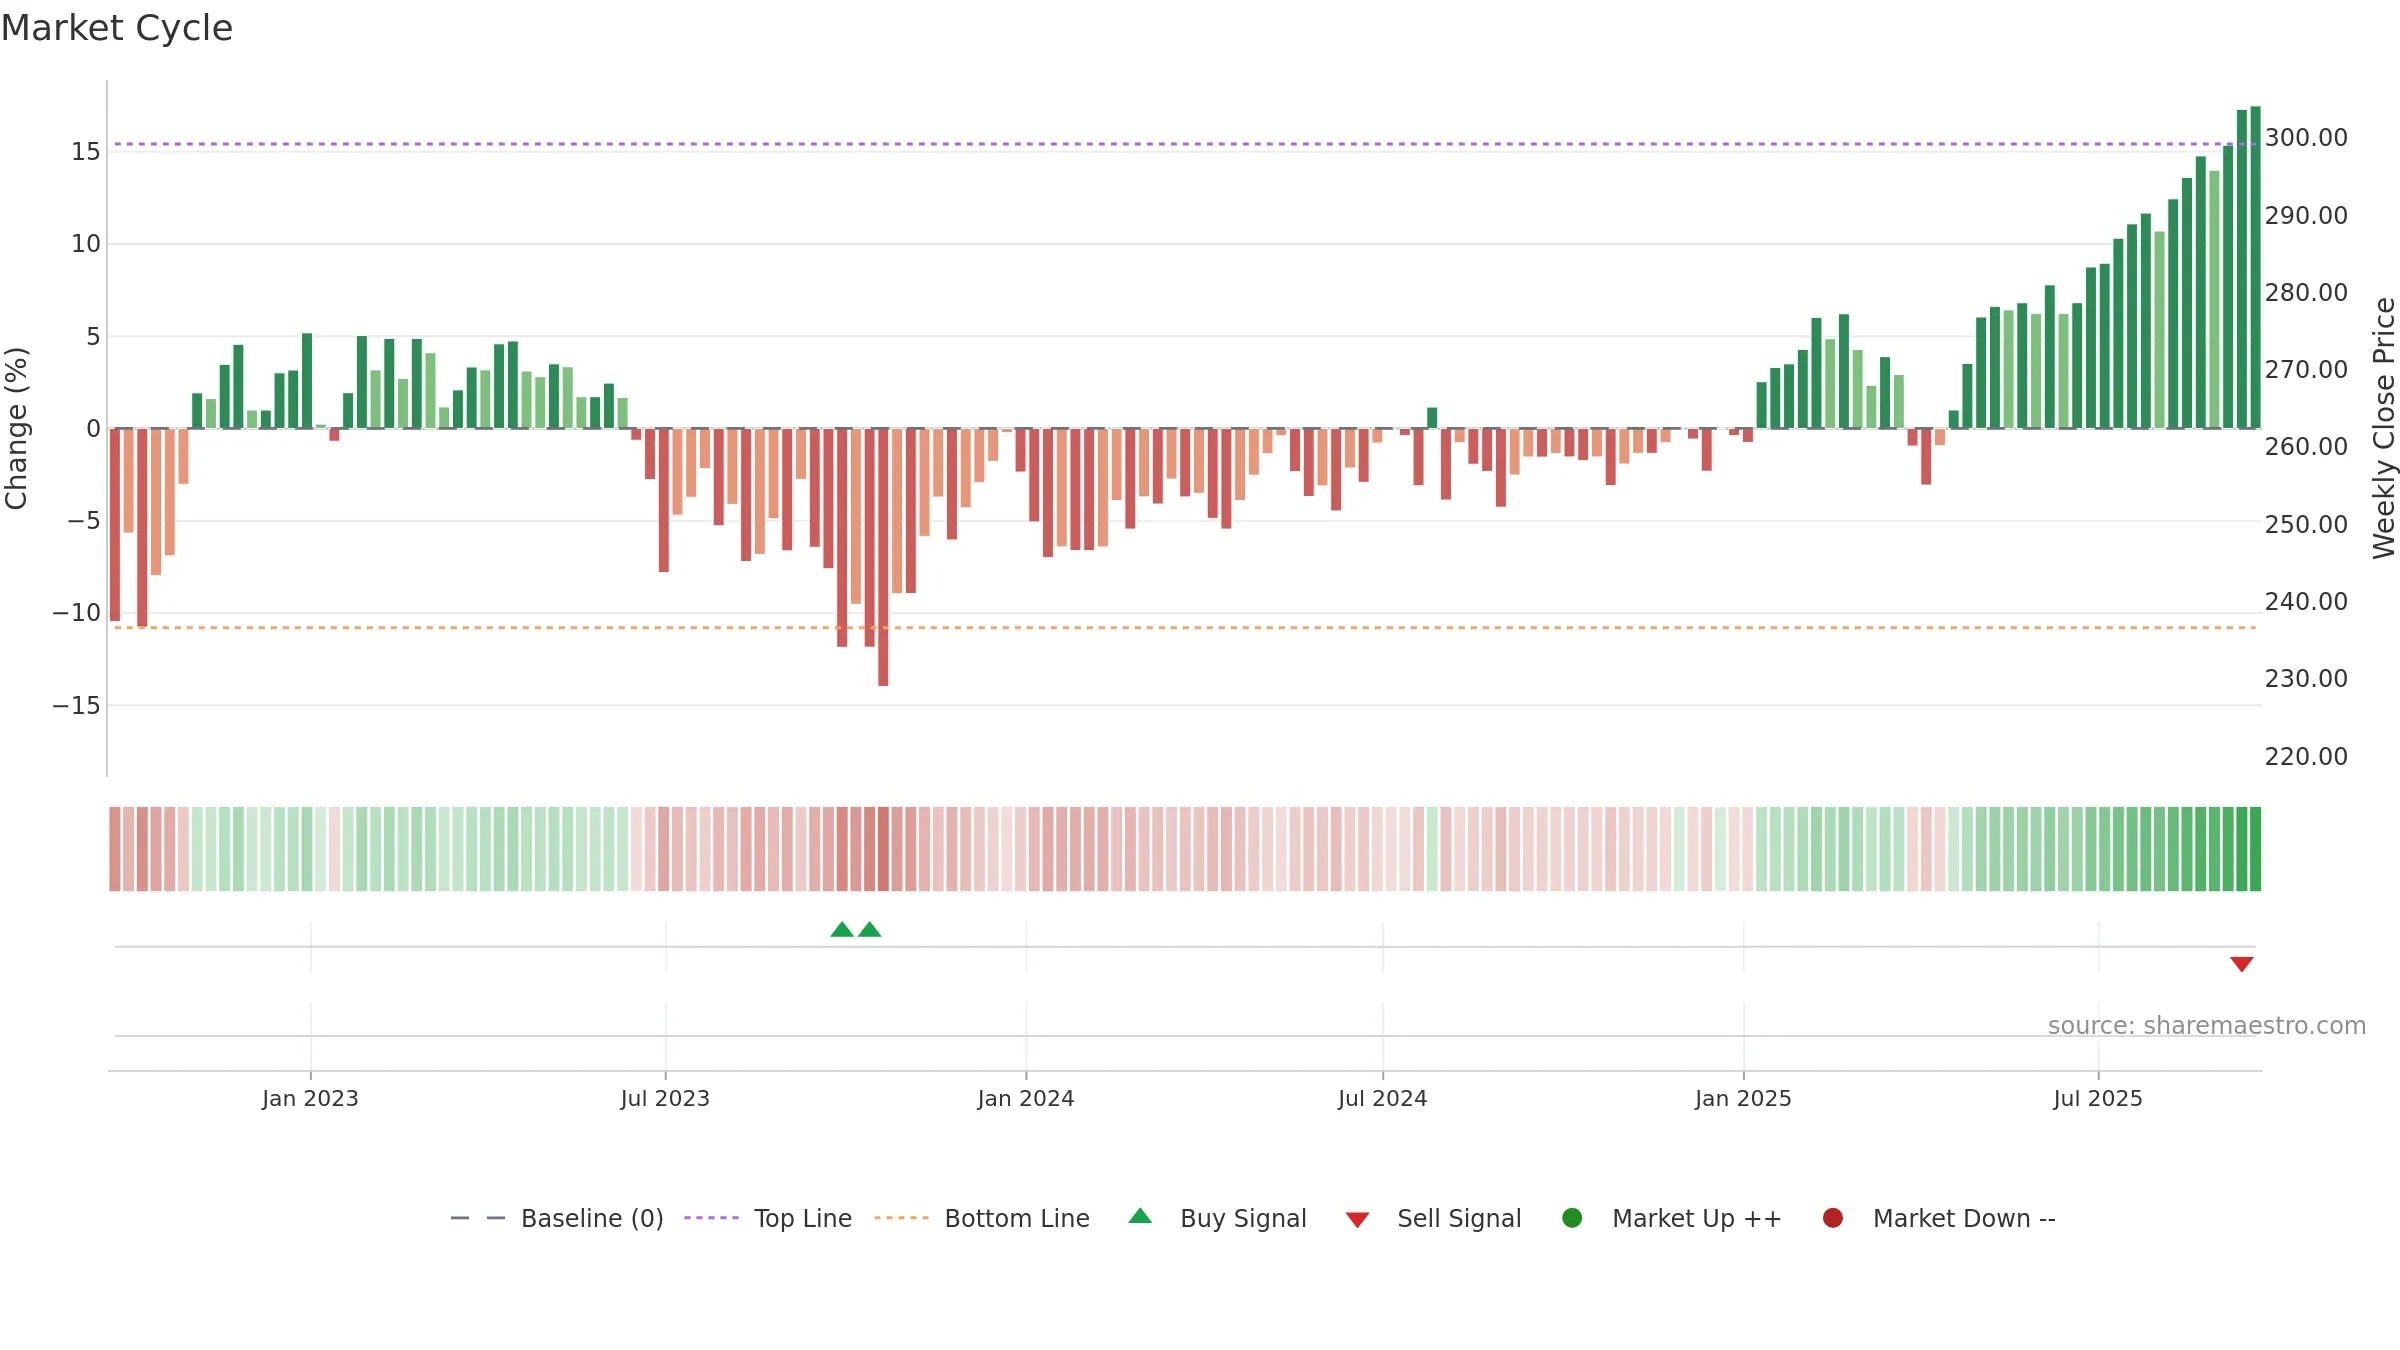Click the tallest green bar at chart end
Viewport: 2400px width, 1350px height.
pyautogui.click(x=2256, y=267)
